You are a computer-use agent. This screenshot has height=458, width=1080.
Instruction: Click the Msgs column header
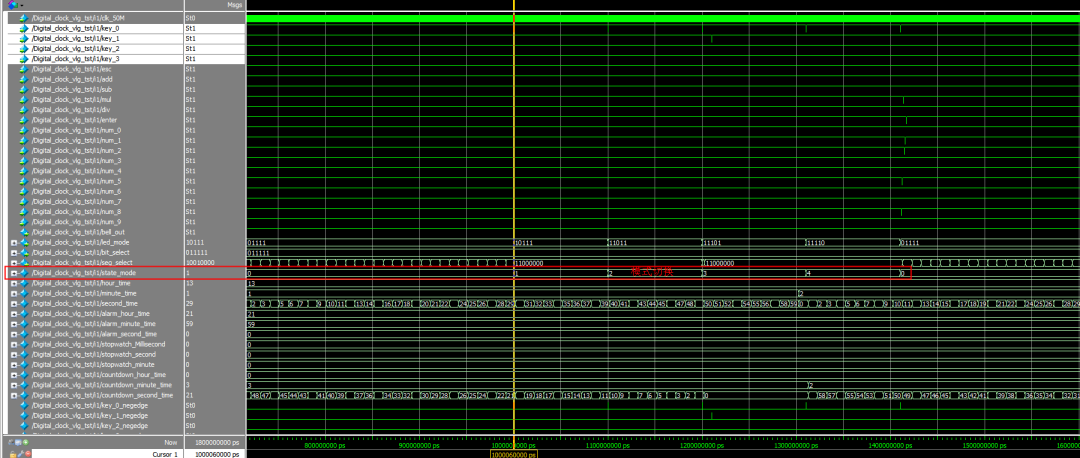pos(234,5)
